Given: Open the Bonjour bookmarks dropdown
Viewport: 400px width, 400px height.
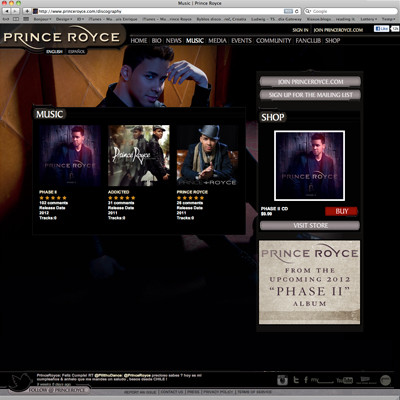Looking at the screenshot, I should click(42, 19).
